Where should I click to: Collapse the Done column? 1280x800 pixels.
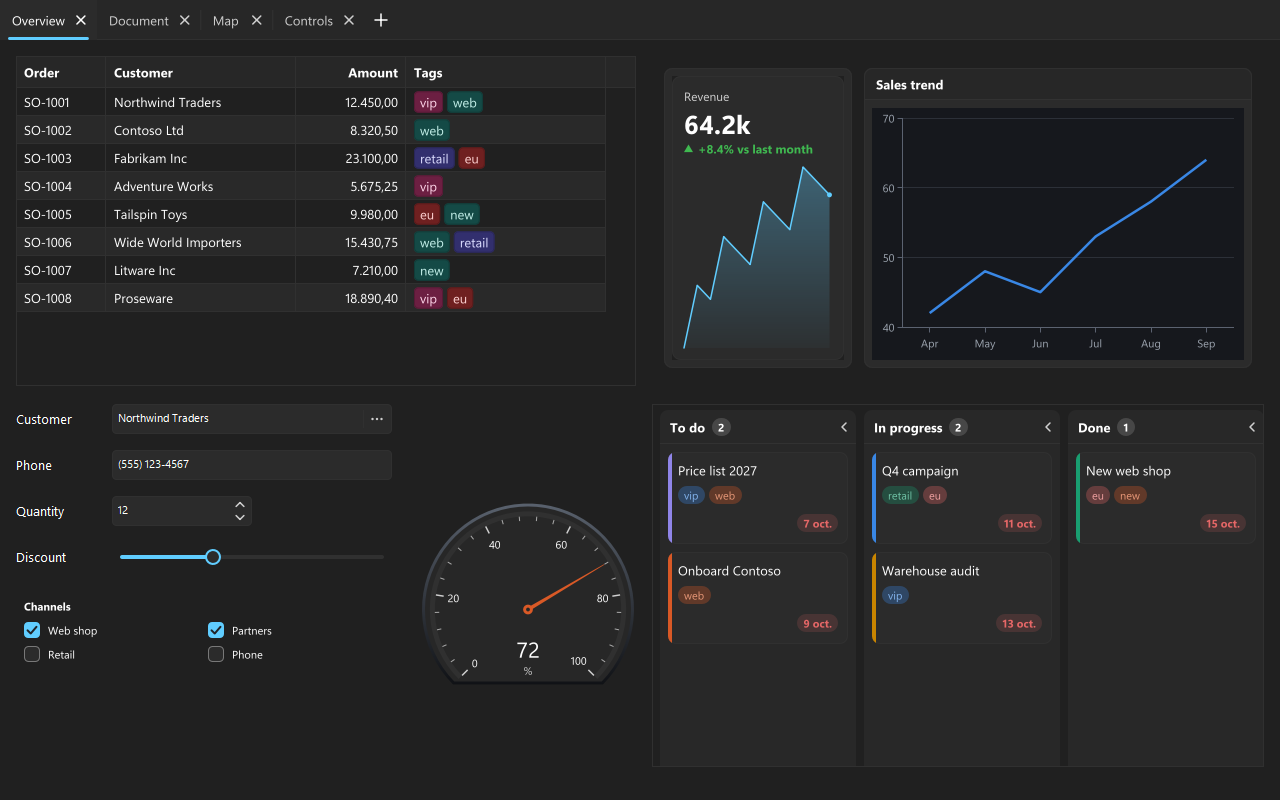[x=1252, y=427]
